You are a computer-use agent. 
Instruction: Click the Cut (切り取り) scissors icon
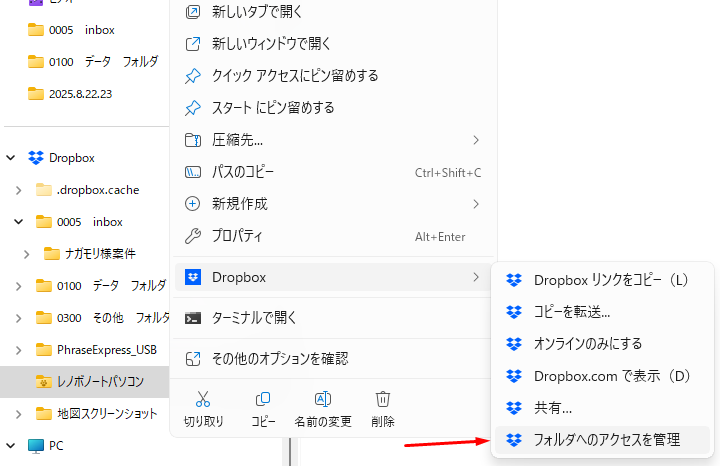coord(203,401)
